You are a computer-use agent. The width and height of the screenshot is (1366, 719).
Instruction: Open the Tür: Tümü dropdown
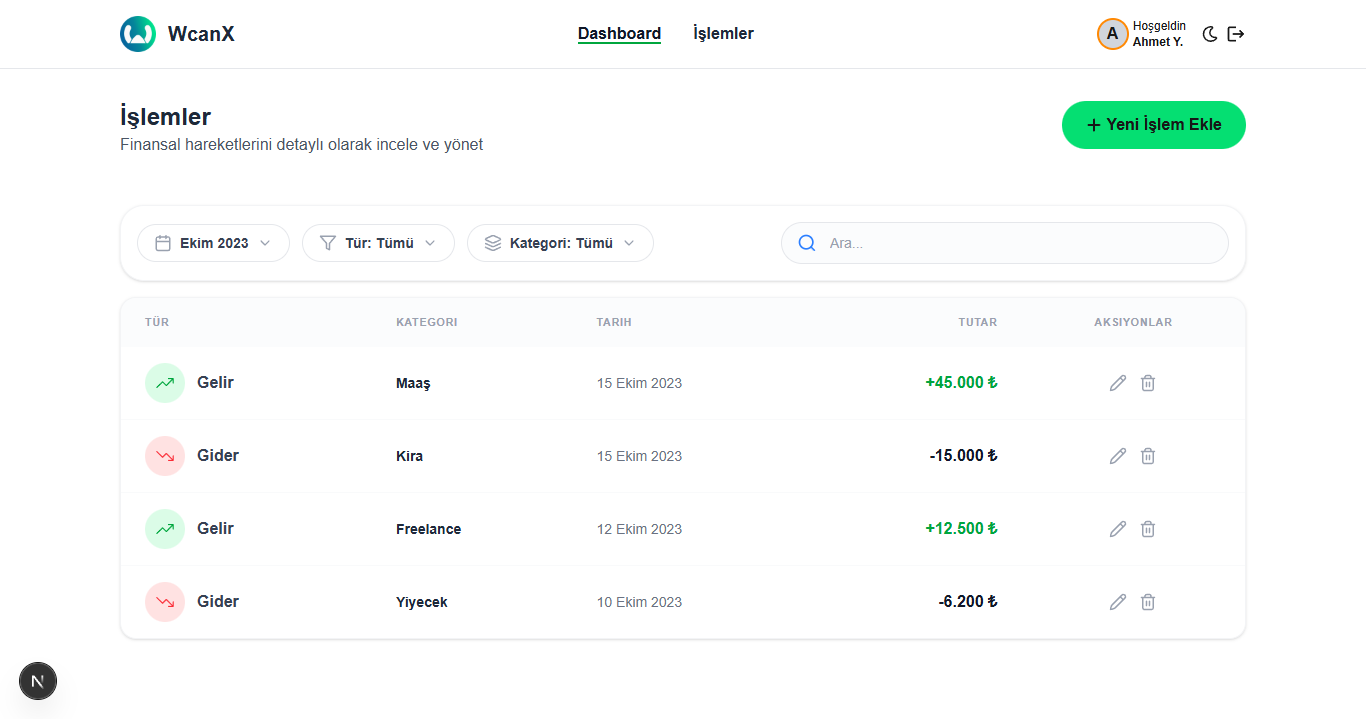click(x=378, y=242)
